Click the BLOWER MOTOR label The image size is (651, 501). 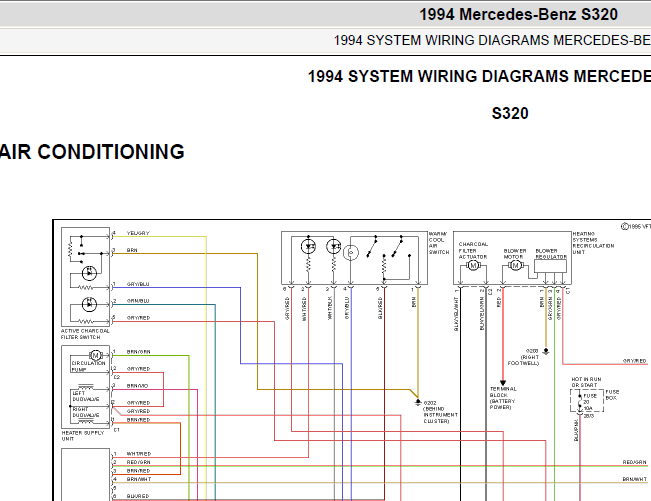(x=515, y=254)
